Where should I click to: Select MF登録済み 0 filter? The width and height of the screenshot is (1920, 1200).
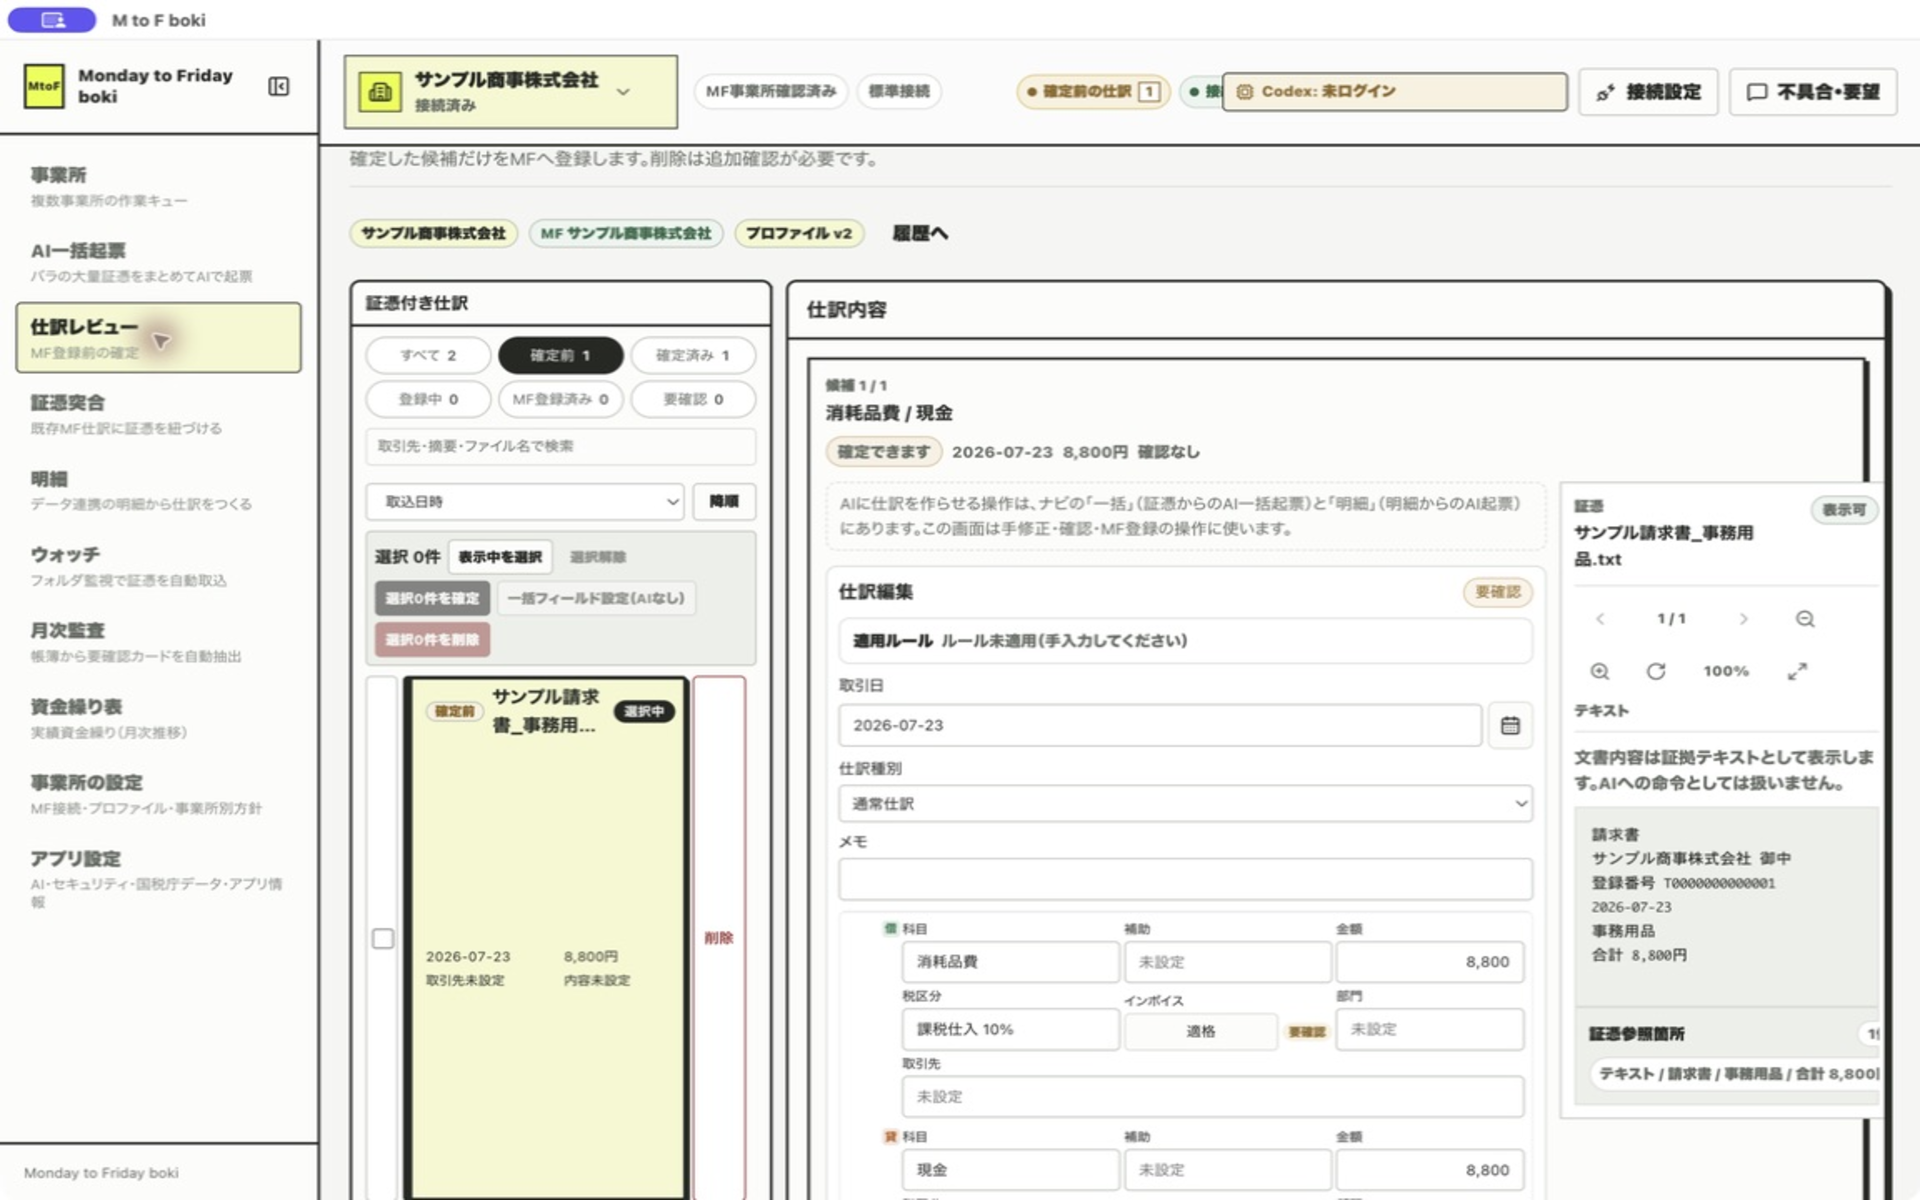click(x=560, y=399)
